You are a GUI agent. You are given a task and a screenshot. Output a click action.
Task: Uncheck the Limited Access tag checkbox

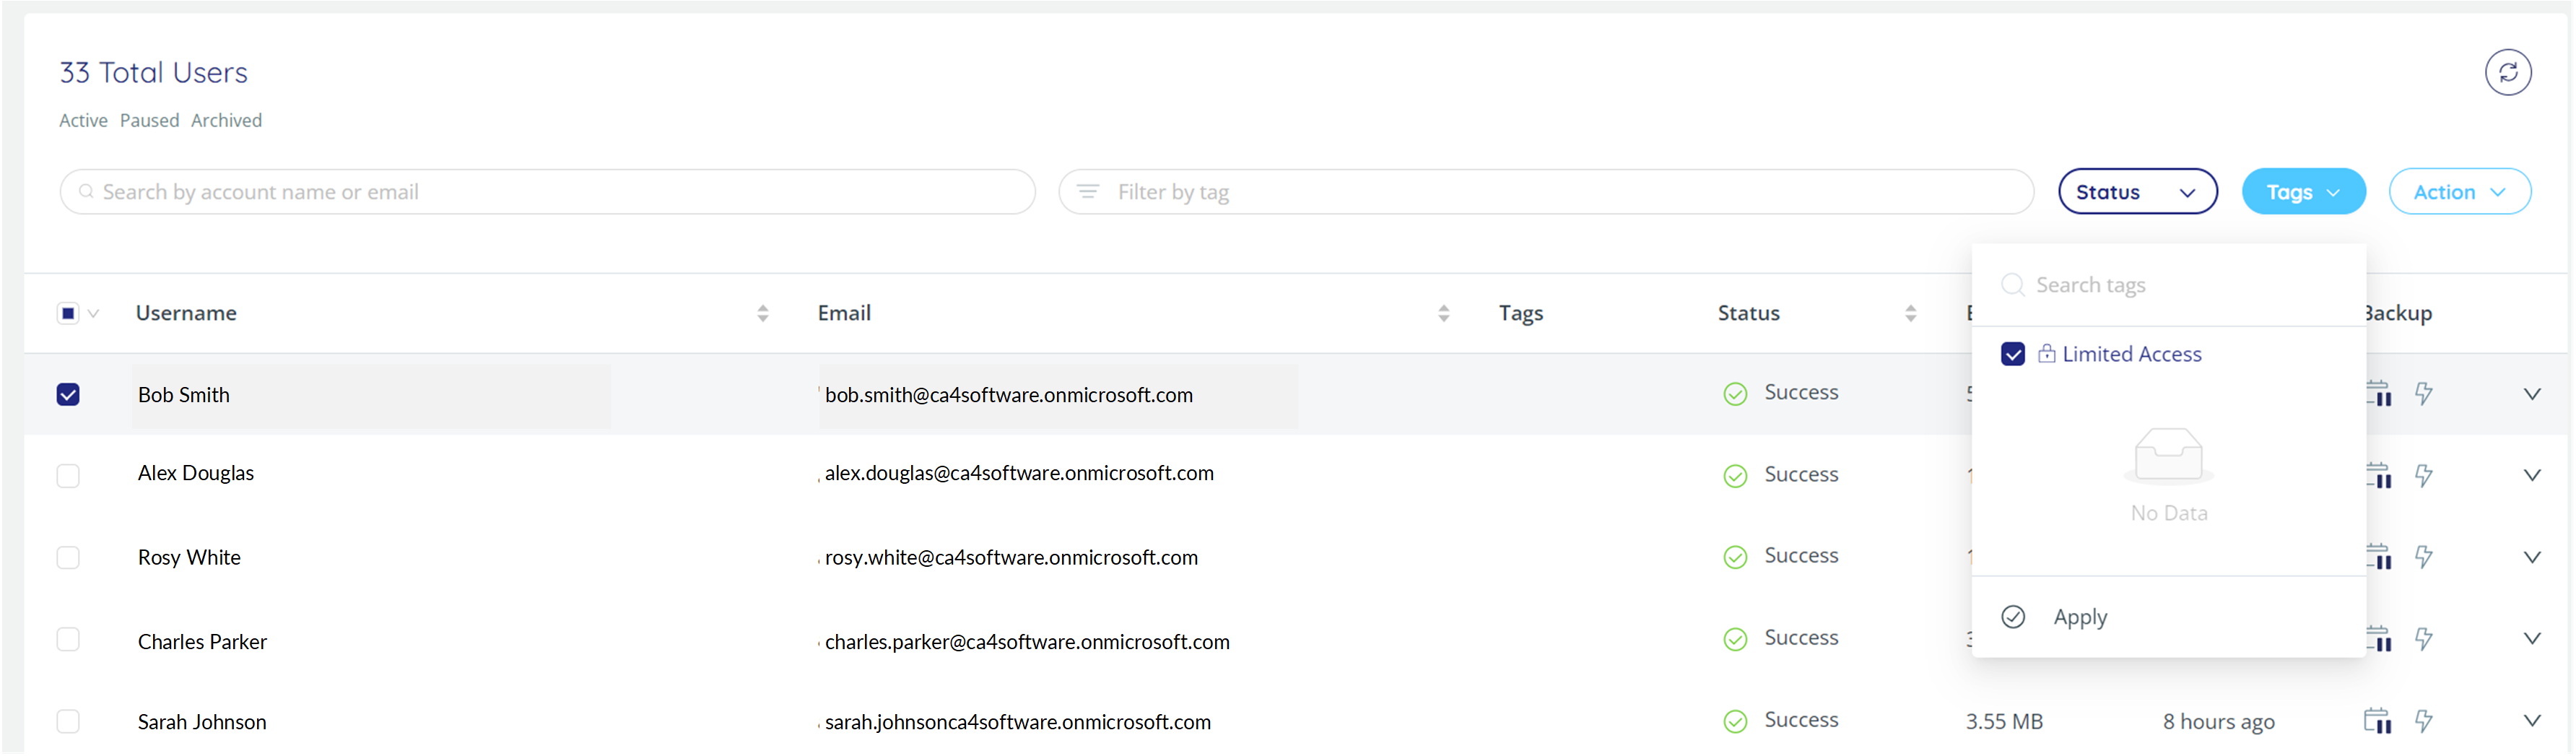(x=2012, y=353)
